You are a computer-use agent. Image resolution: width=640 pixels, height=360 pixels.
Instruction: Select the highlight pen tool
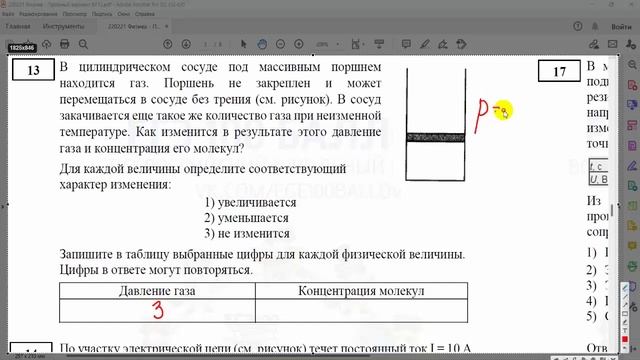pos(424,44)
